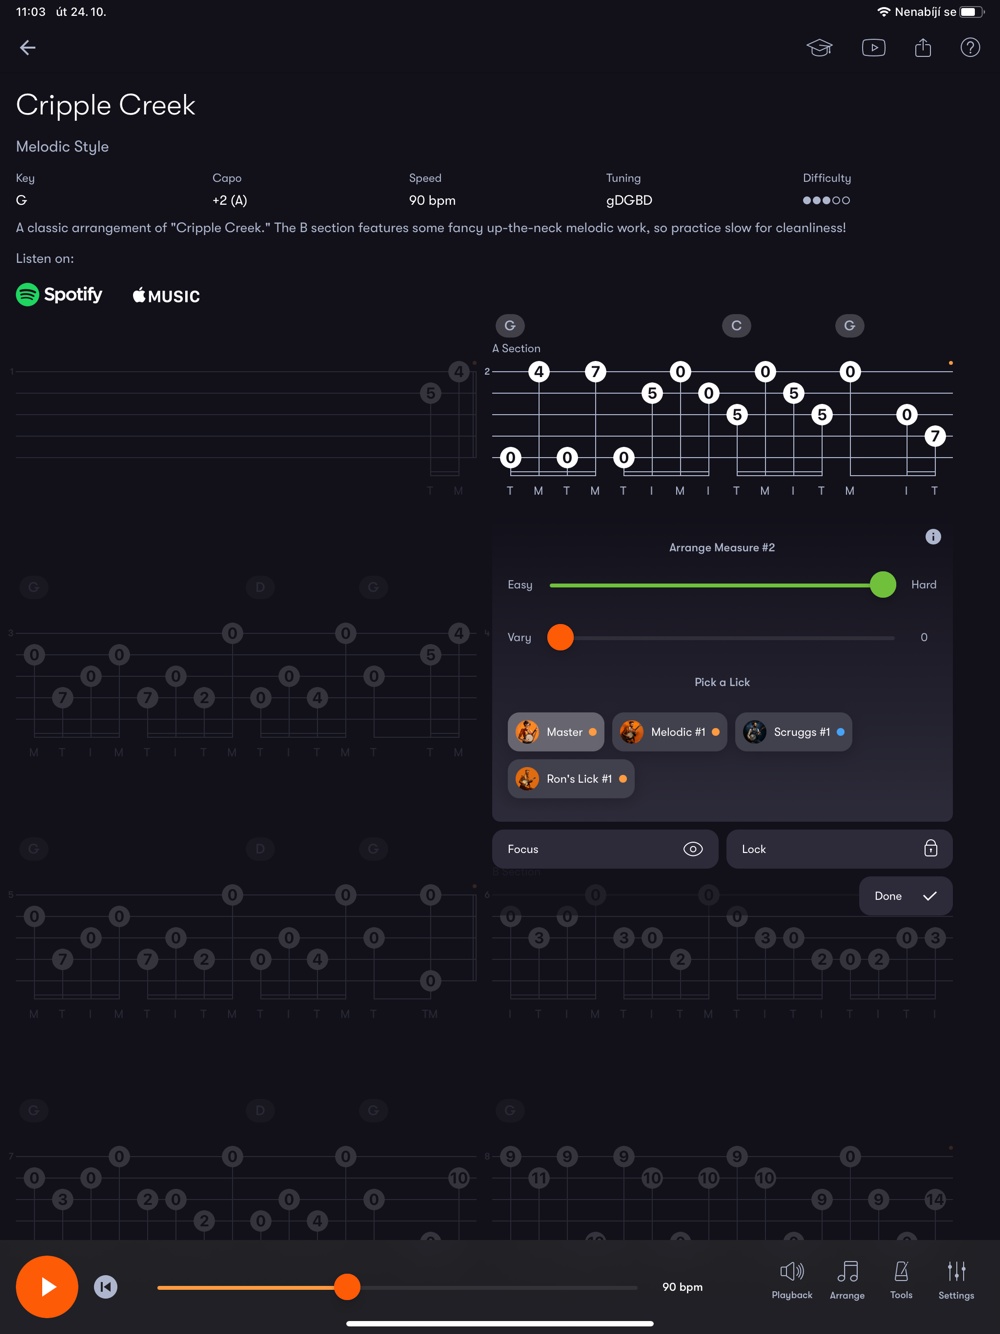Go back with the arrow icon
This screenshot has height=1334, width=1000.
click(x=28, y=47)
